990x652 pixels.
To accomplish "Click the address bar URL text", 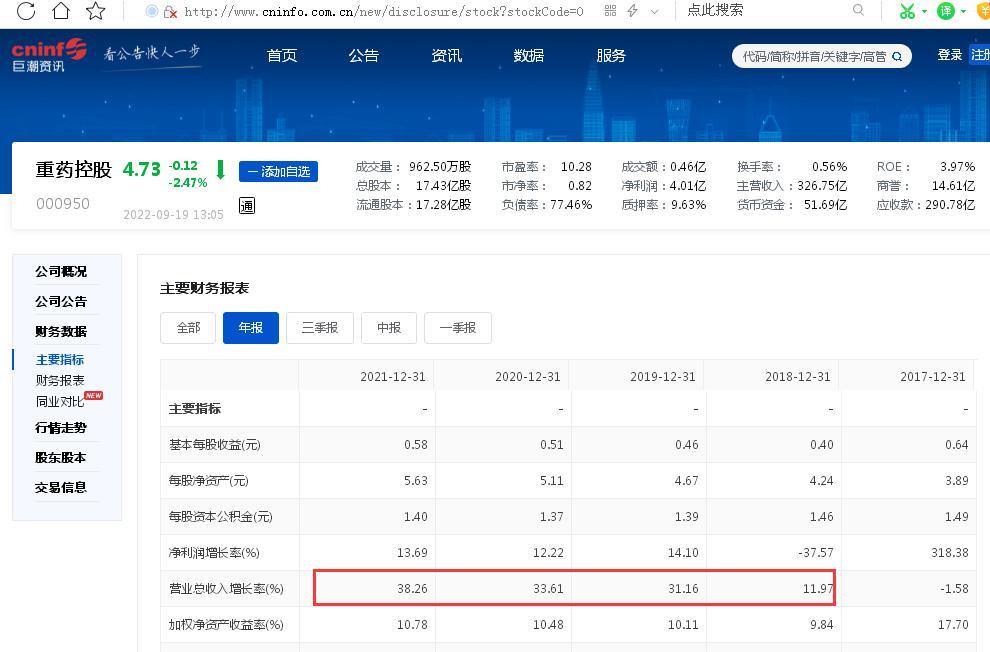I will (x=384, y=12).
